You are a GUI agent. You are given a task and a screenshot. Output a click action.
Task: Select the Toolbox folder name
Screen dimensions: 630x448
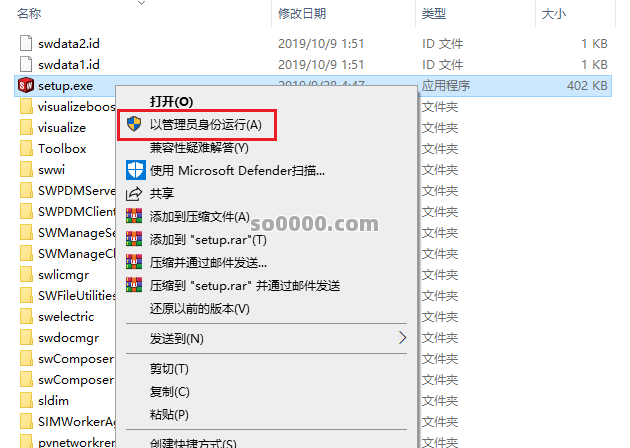(62, 149)
